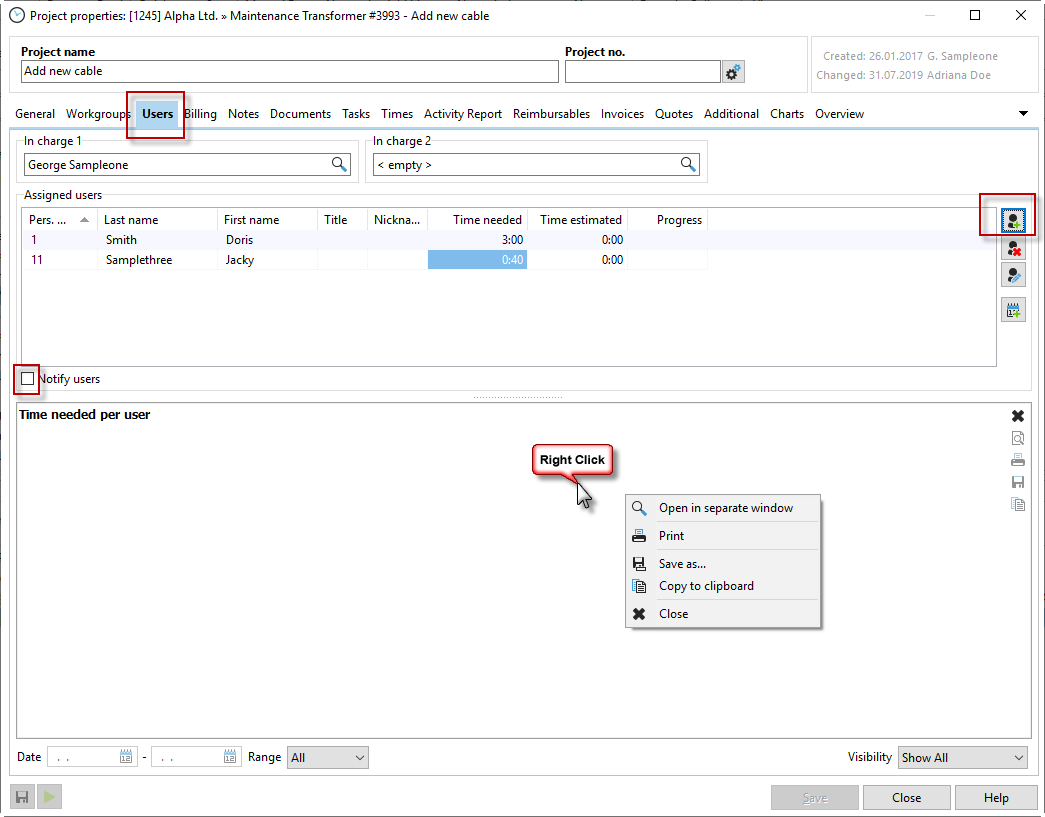Choose Open in separate window menu entry
This screenshot has width=1045, height=817.
point(725,508)
